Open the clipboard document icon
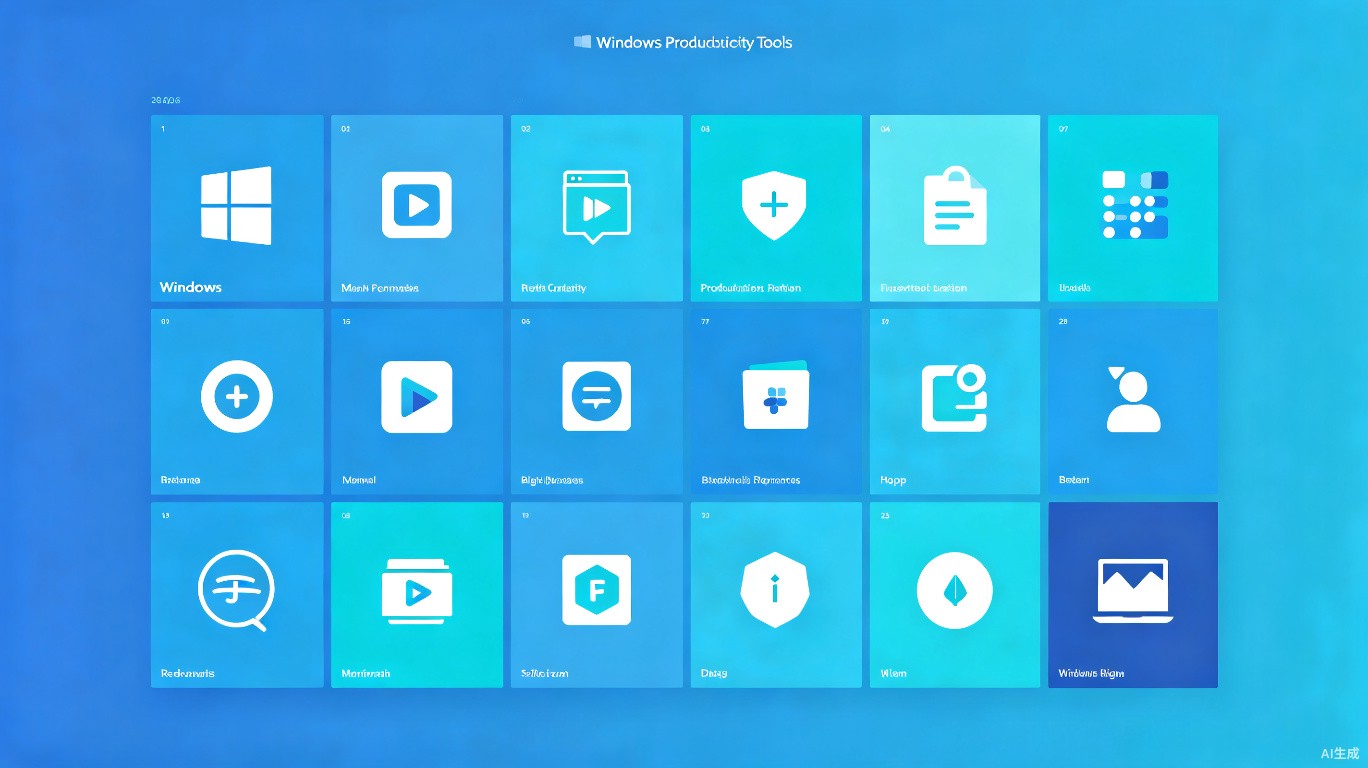This screenshot has height=768, width=1368. 954,205
